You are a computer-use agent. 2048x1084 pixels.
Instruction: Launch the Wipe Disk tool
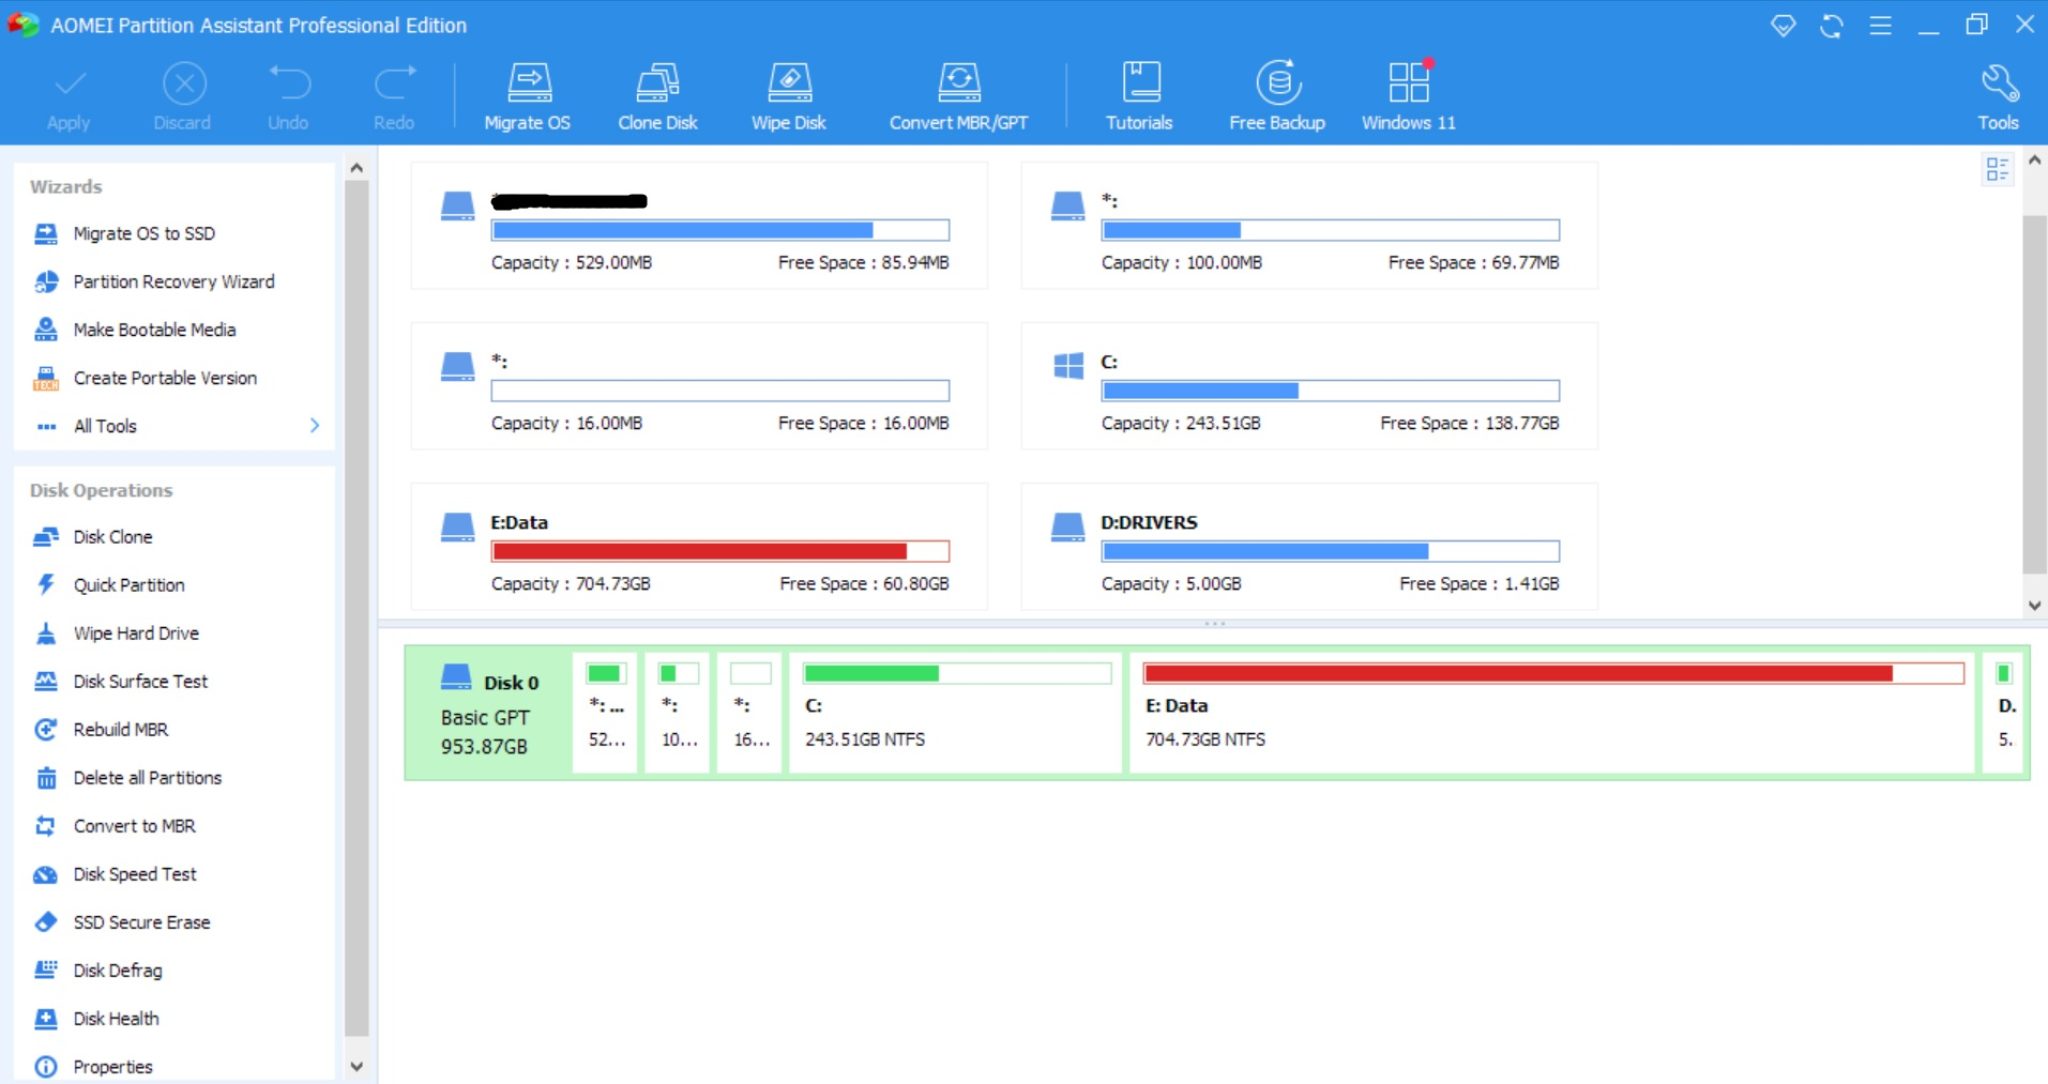tap(789, 95)
